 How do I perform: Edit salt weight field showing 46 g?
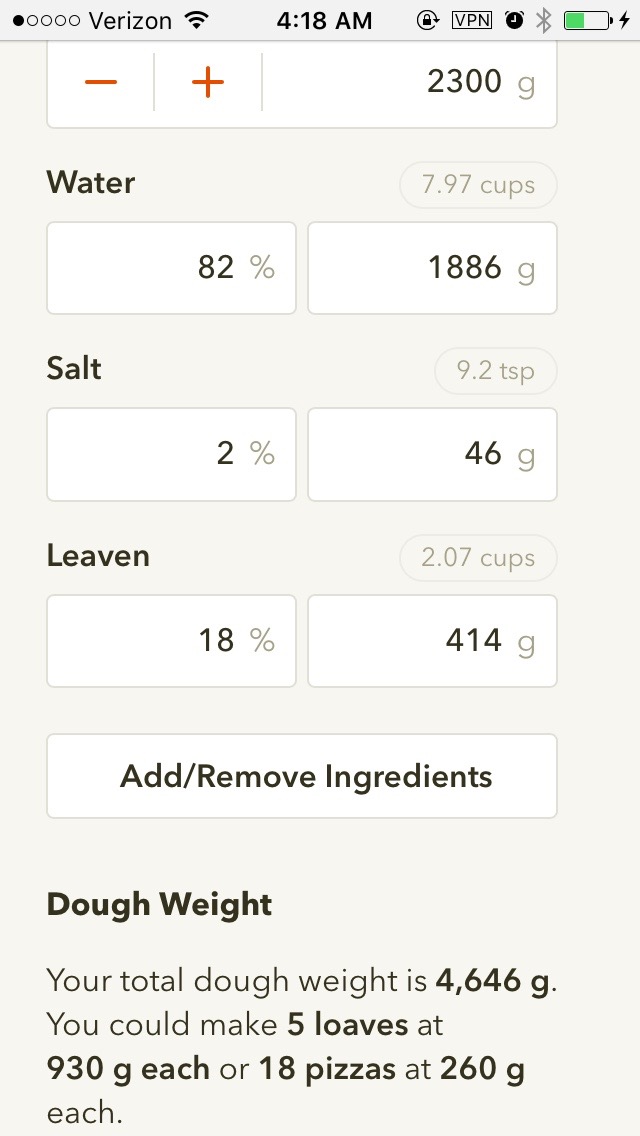tap(432, 454)
